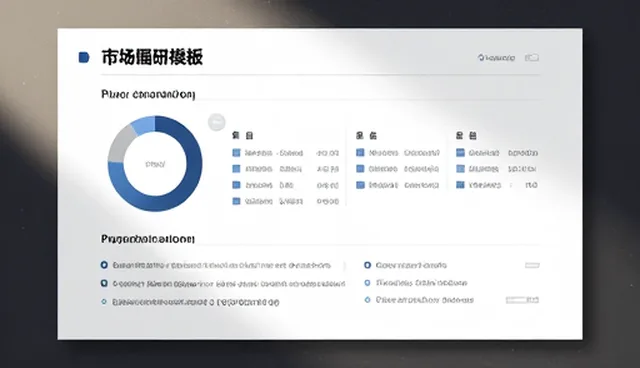Click the small bar beside the third lower right list item
Viewport: 640px width, 368px height.
522,300
